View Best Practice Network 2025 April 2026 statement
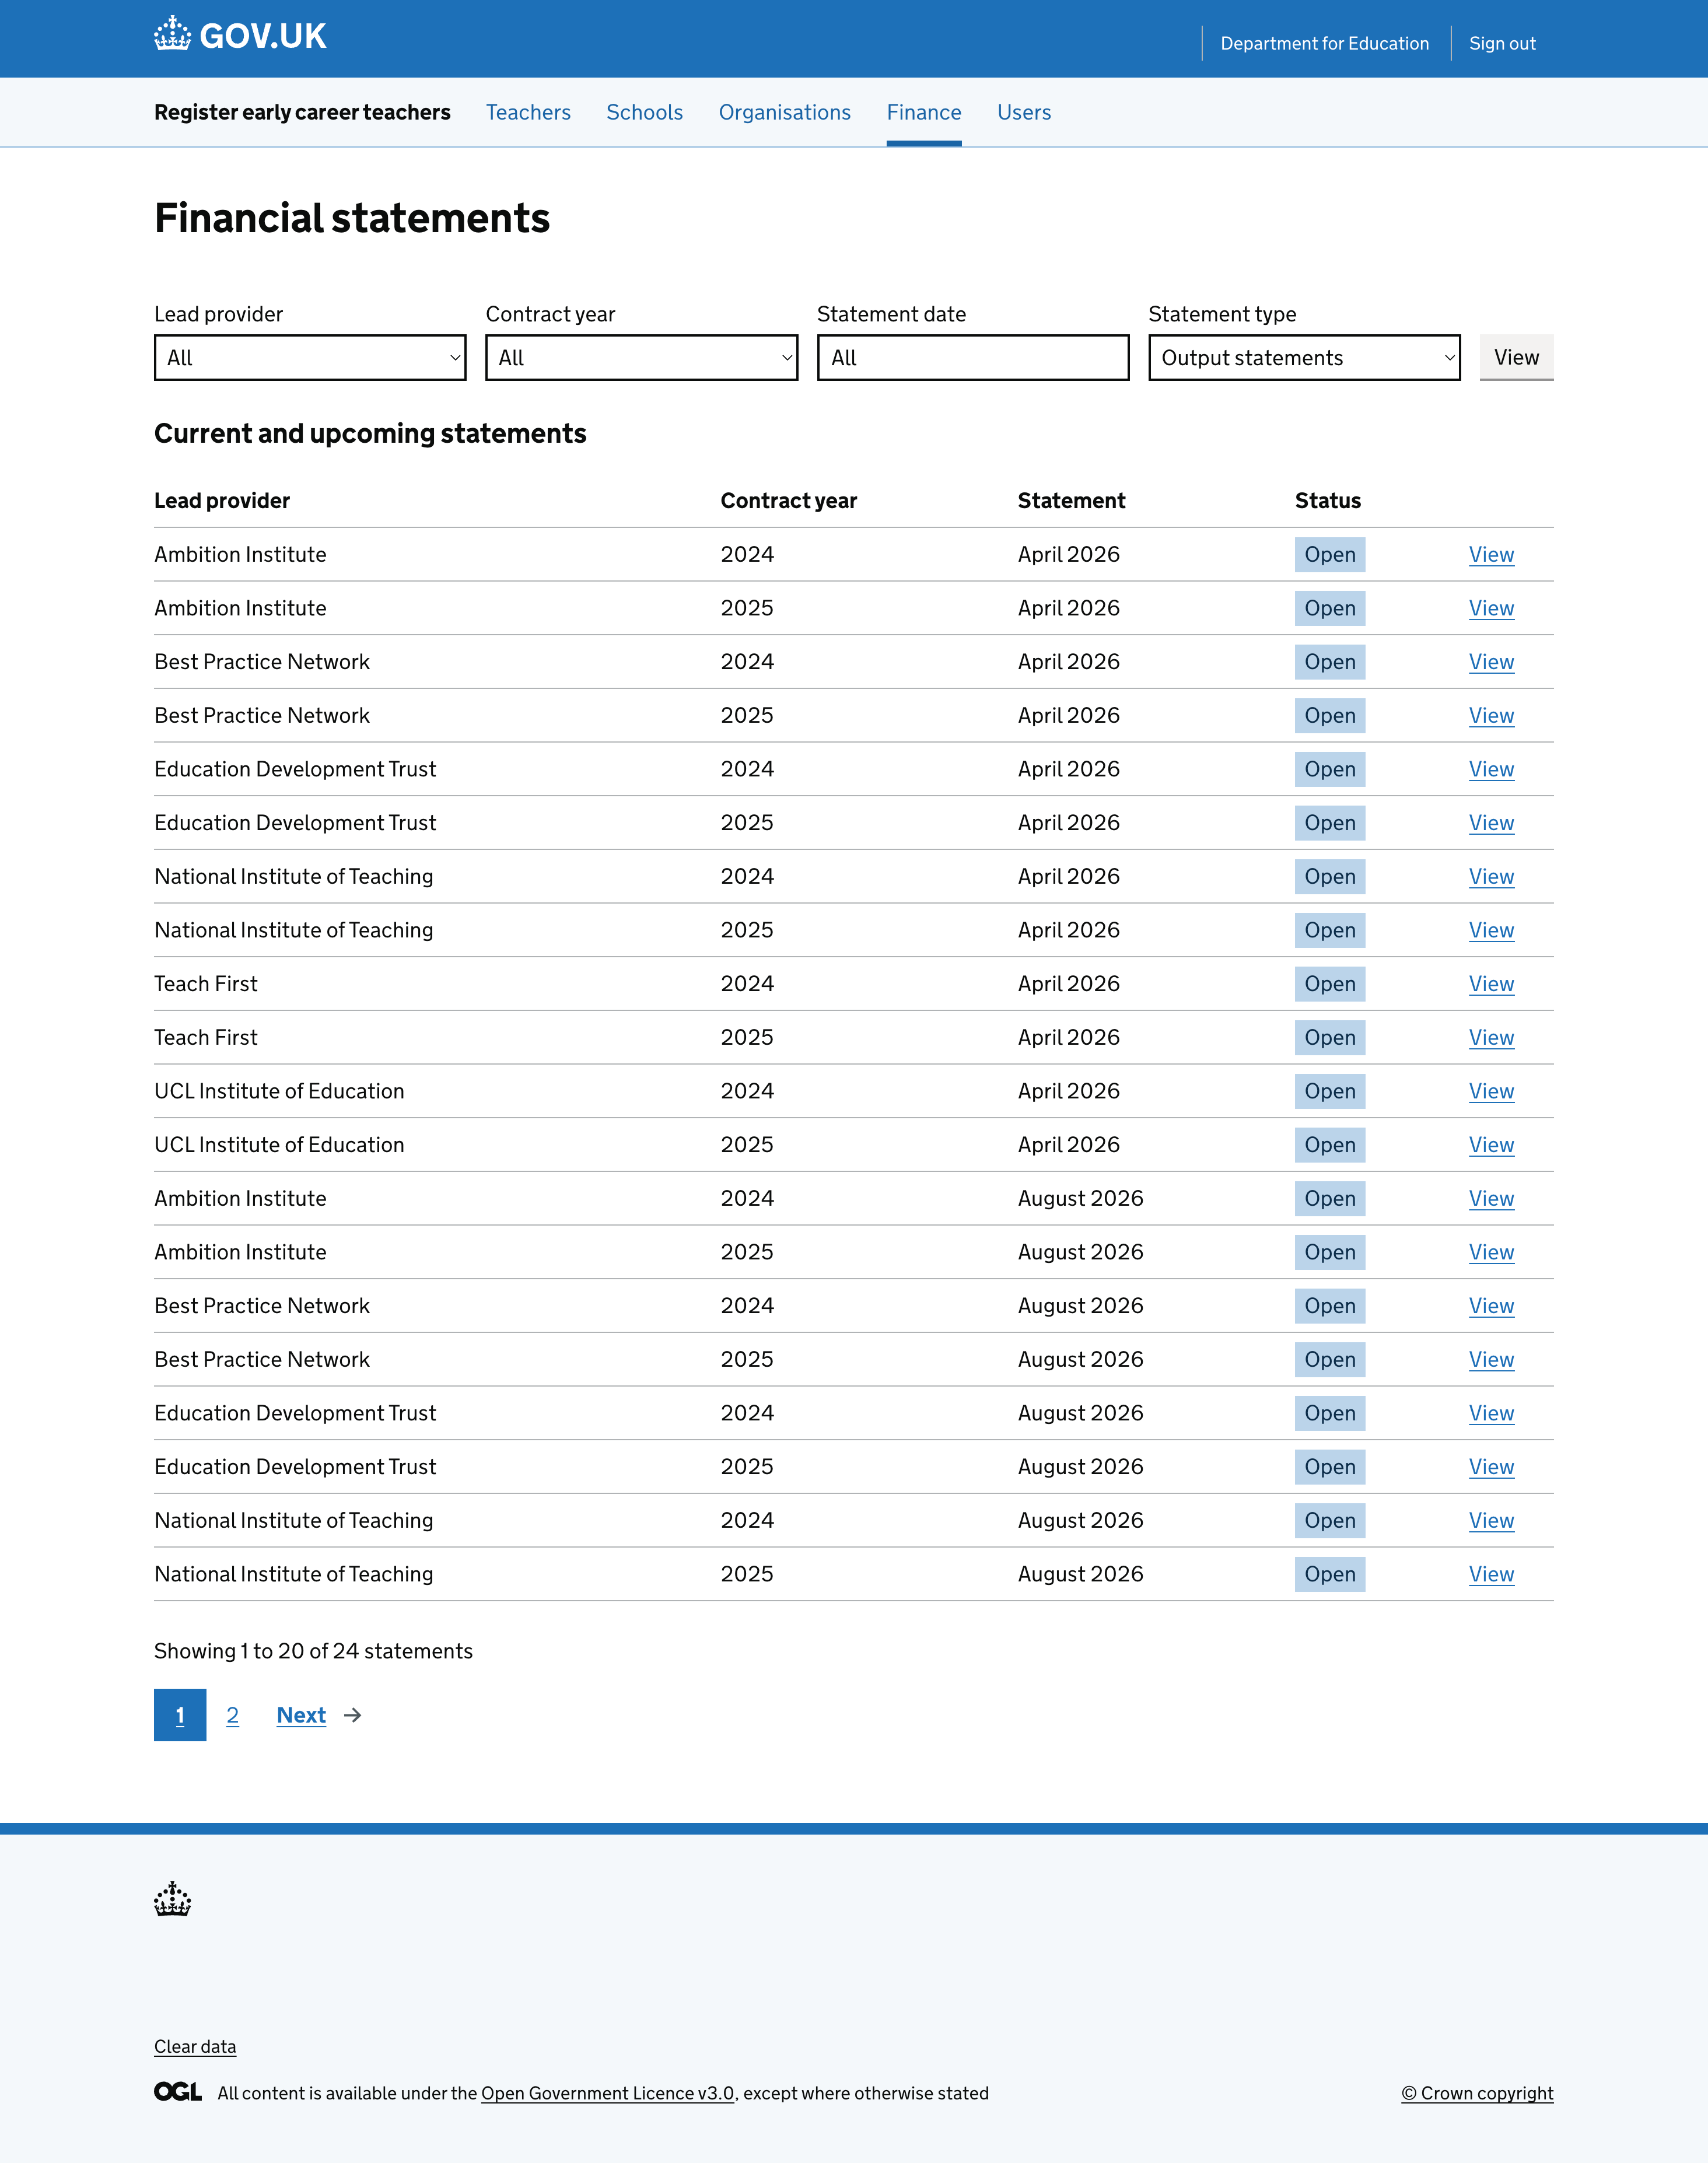 pos(1491,715)
